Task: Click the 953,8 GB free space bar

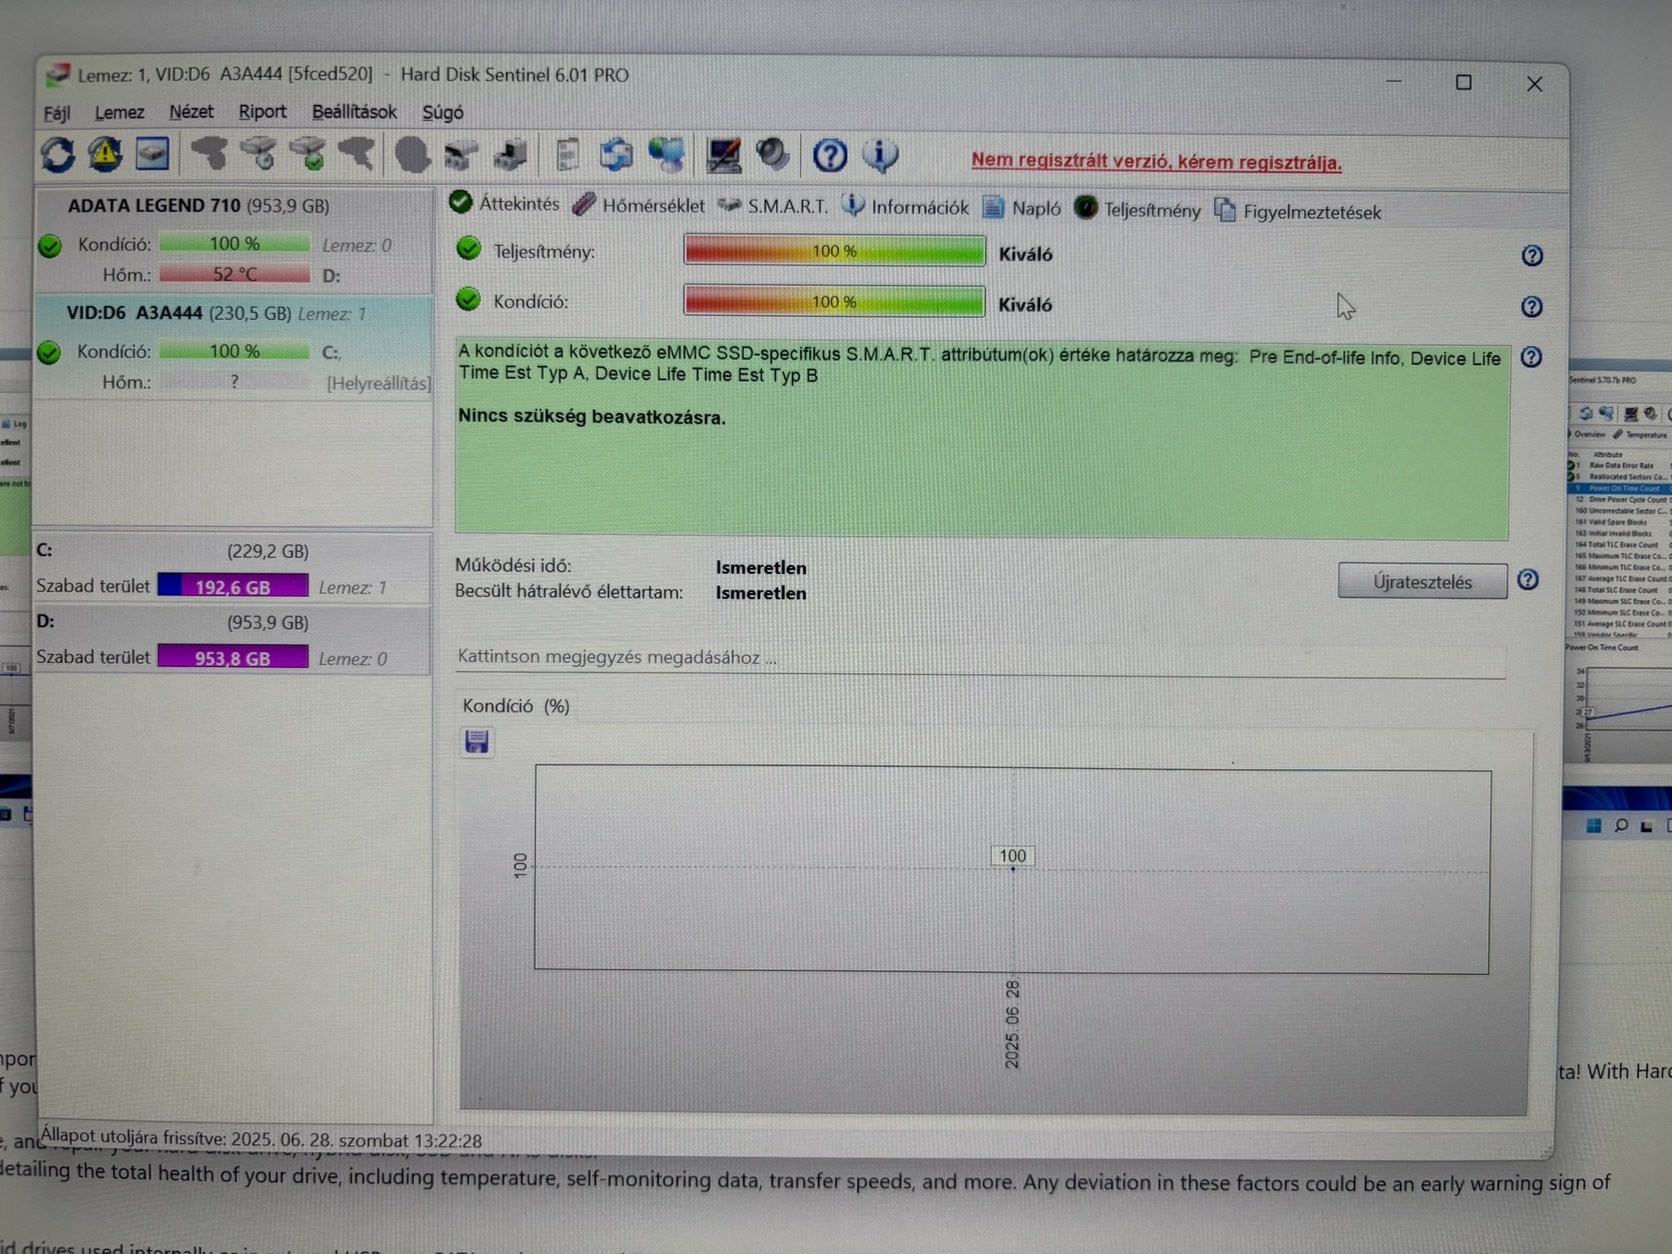Action: click(233, 657)
